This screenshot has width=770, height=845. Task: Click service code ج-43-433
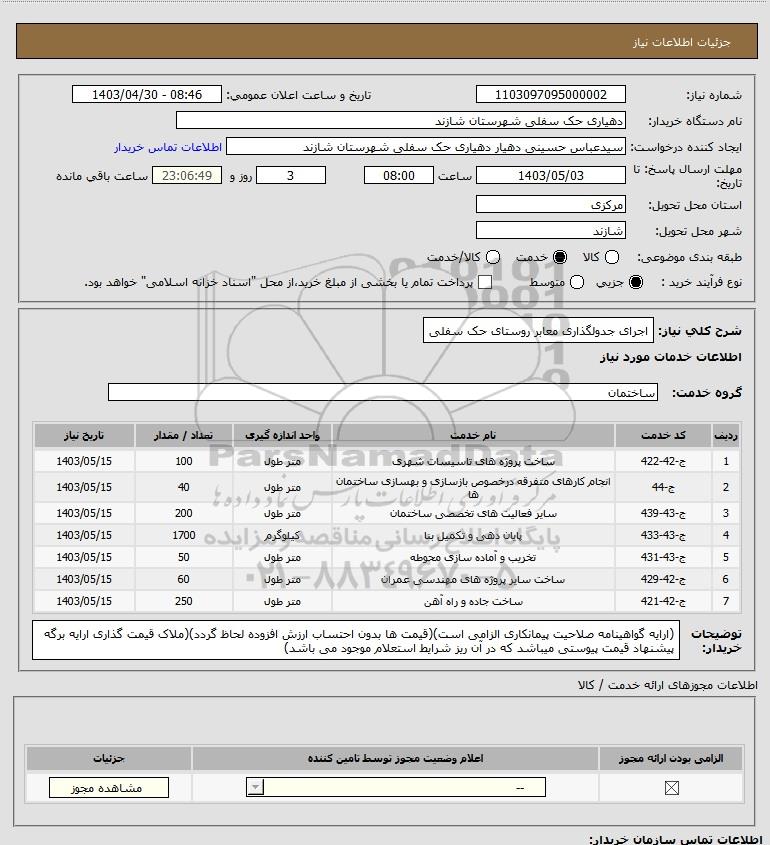[663, 535]
